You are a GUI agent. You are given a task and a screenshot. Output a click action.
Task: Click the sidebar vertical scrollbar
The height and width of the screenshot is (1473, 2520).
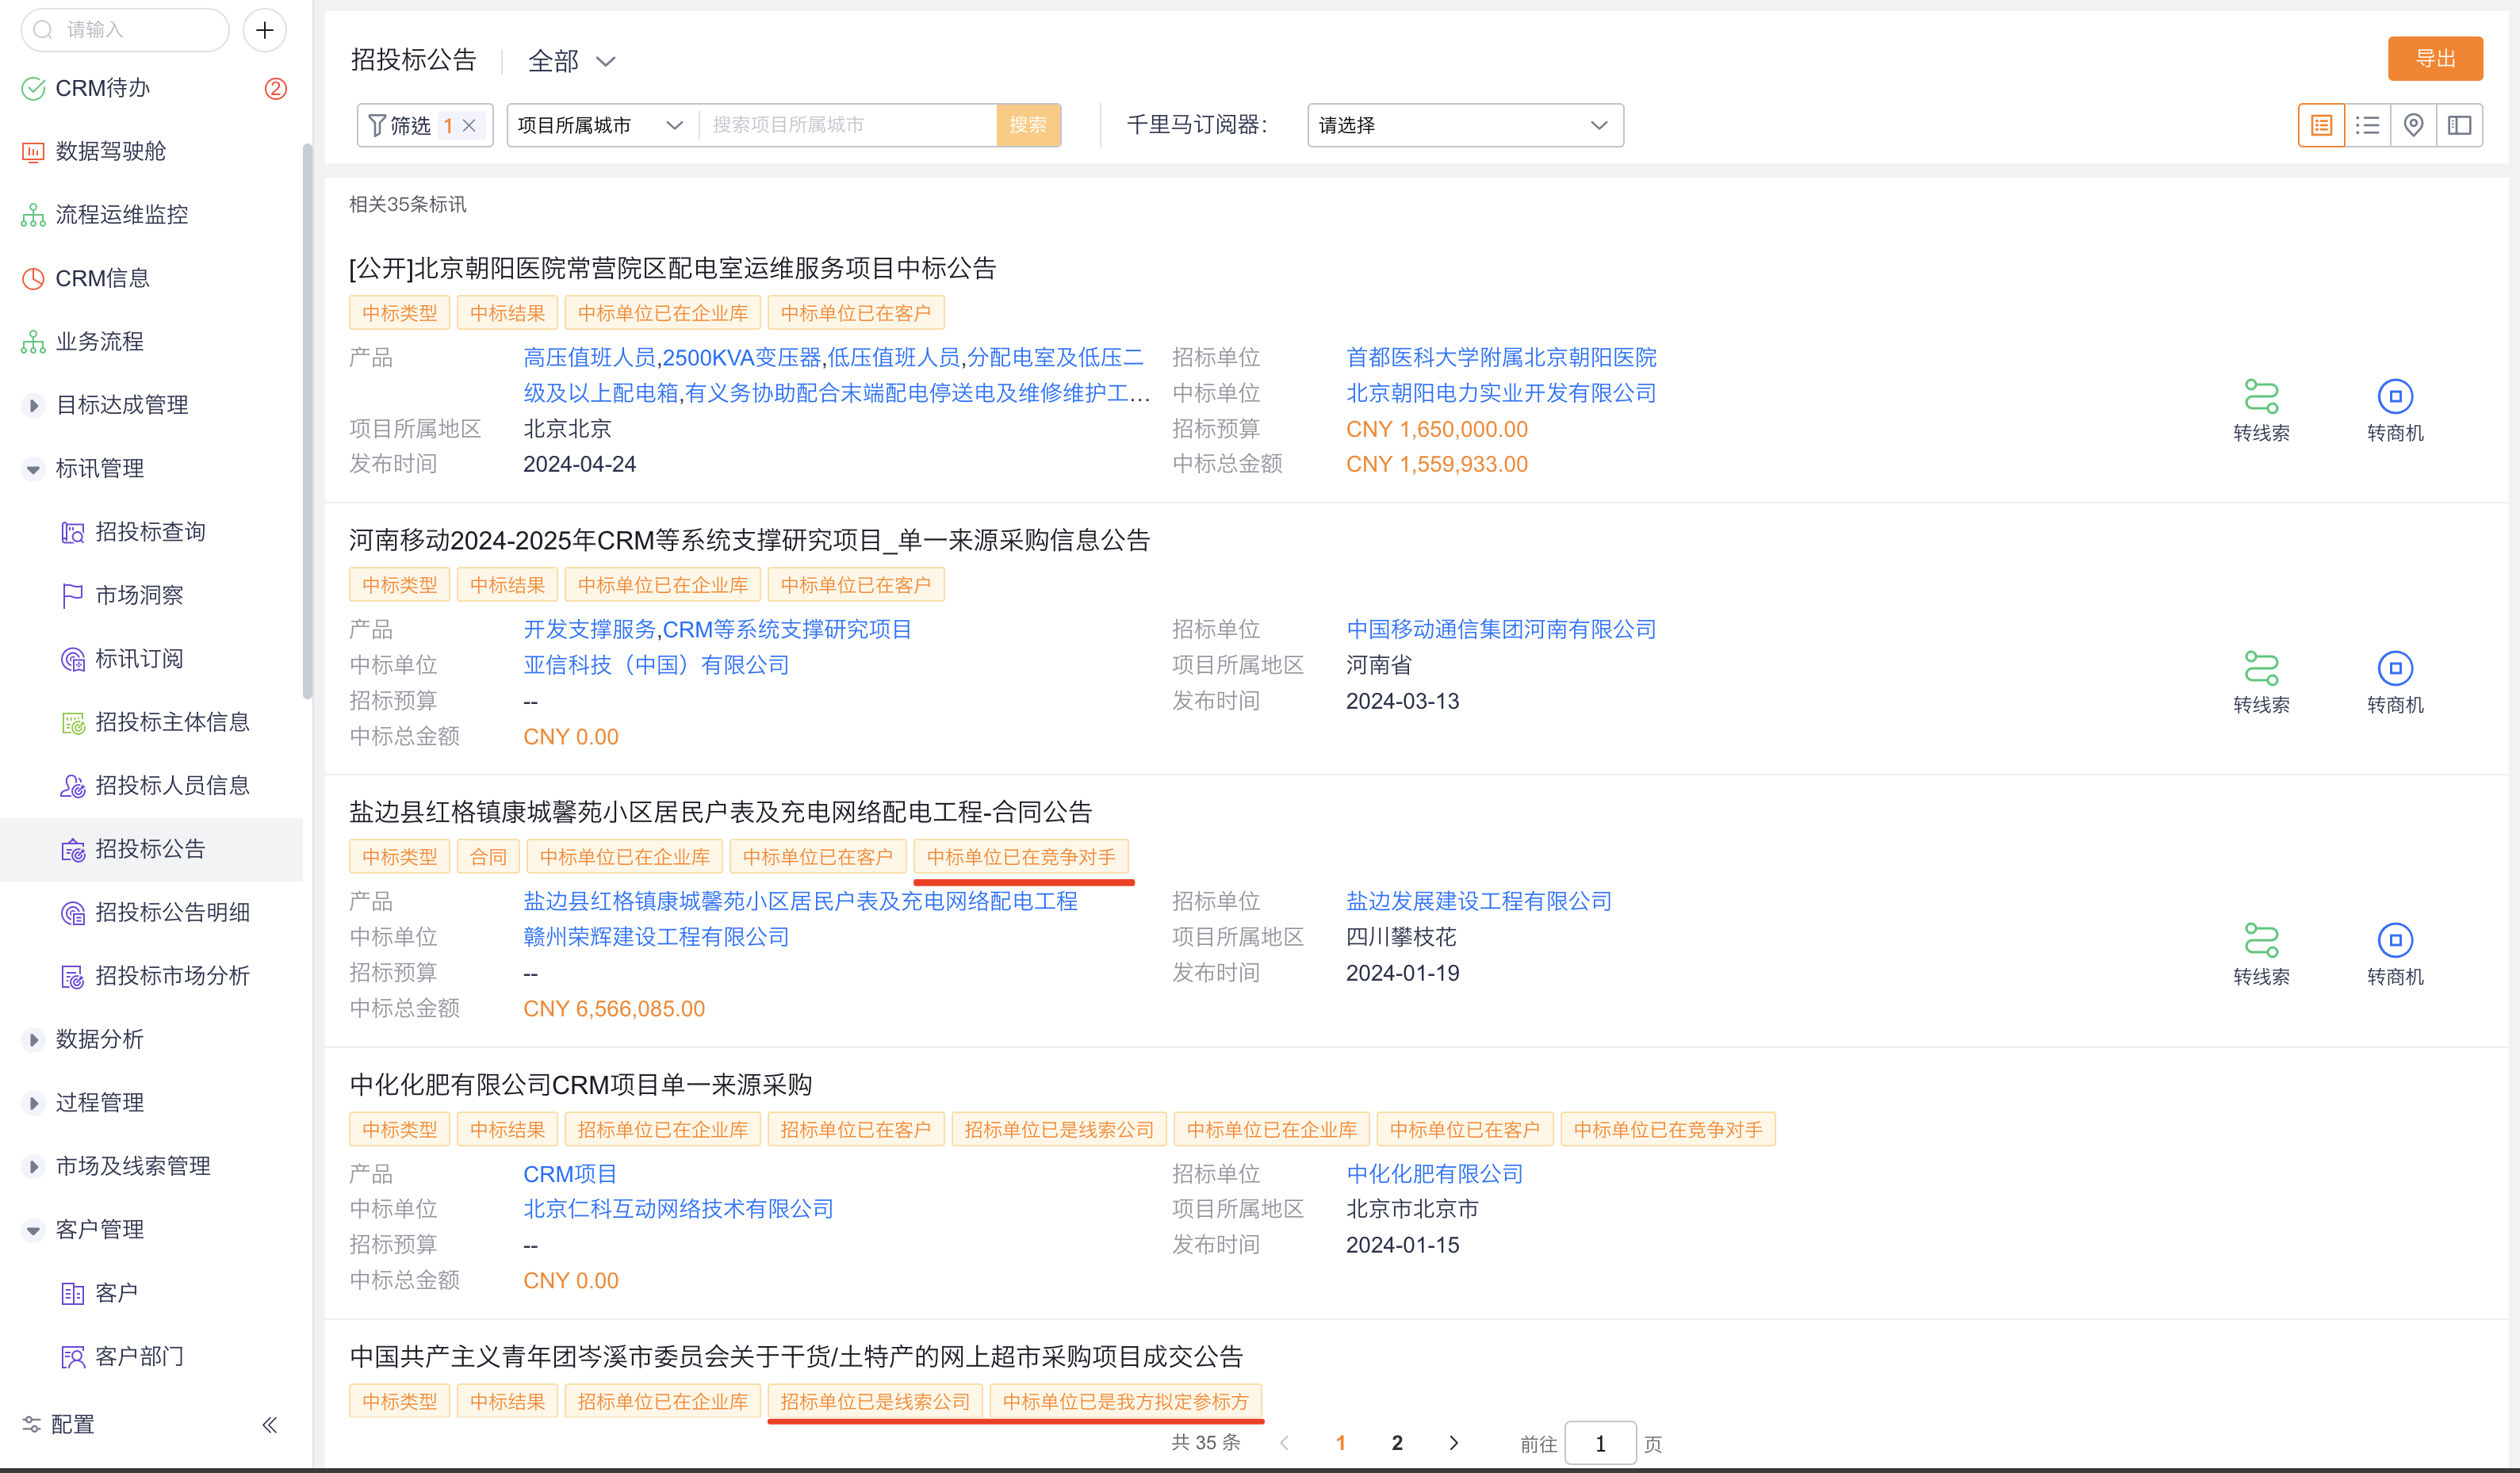307,420
